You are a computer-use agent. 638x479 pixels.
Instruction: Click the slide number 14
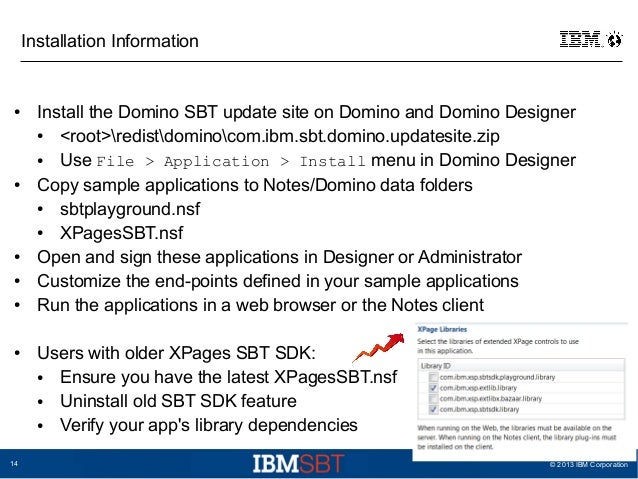point(14,464)
